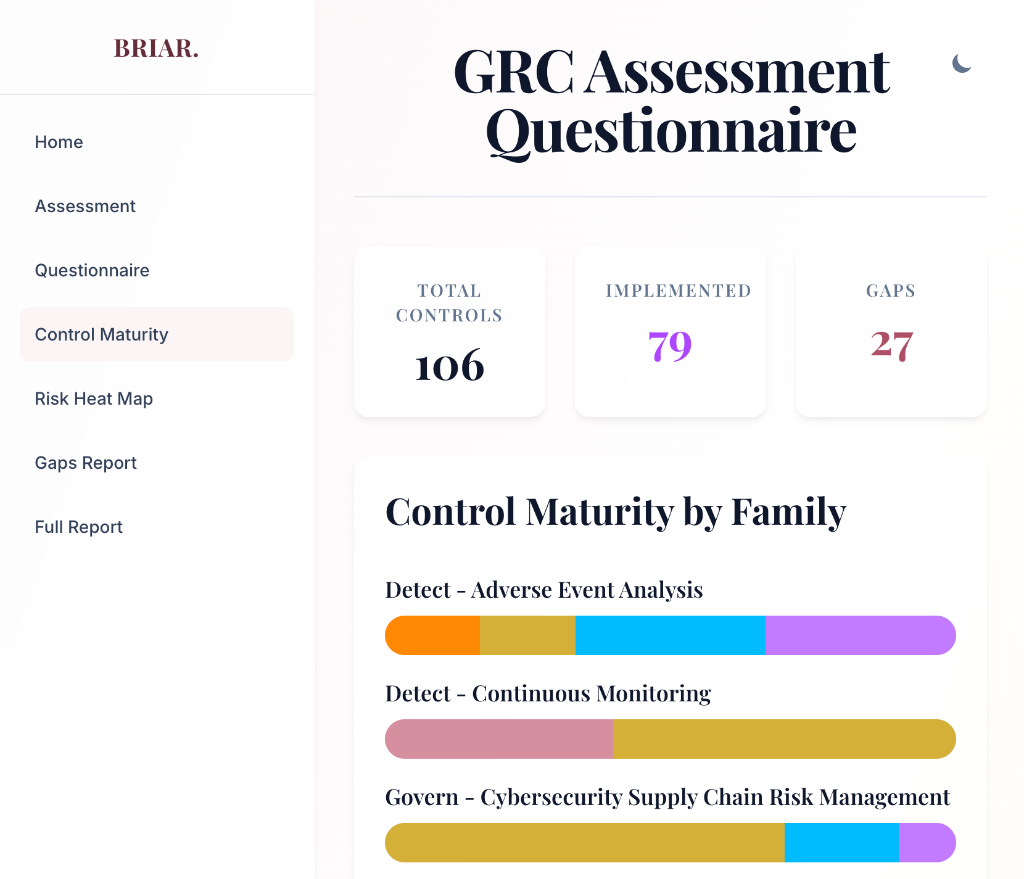The height and width of the screenshot is (879, 1024).
Task: Navigate to the Assessment section
Action: [85, 206]
